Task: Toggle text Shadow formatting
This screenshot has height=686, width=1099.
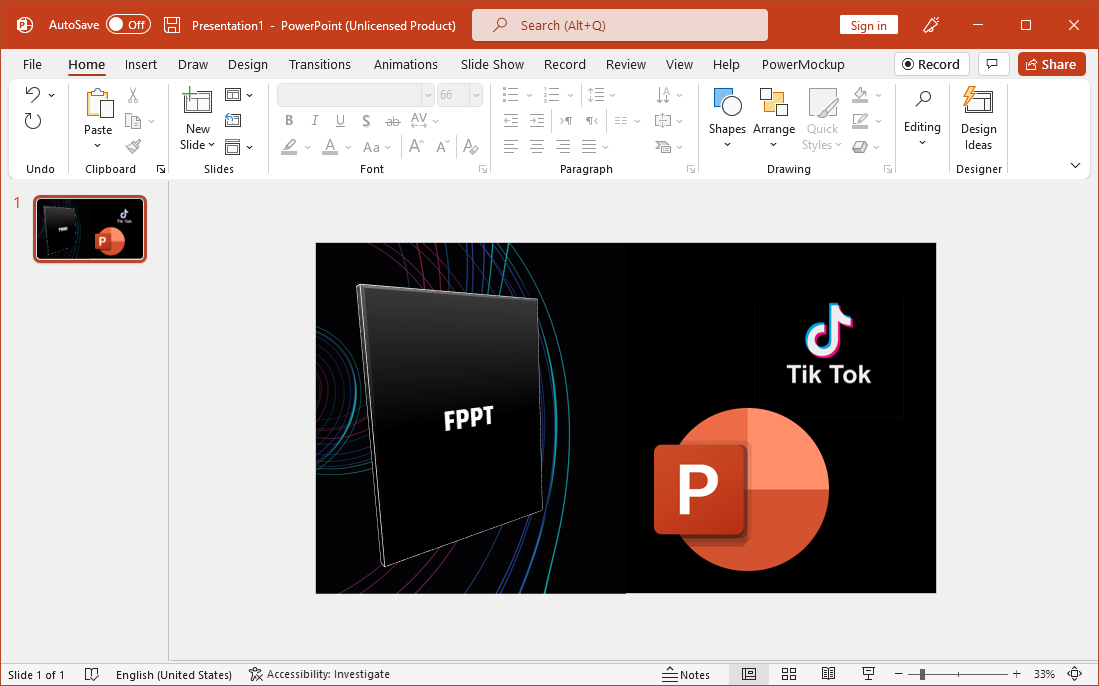Action: click(x=366, y=121)
